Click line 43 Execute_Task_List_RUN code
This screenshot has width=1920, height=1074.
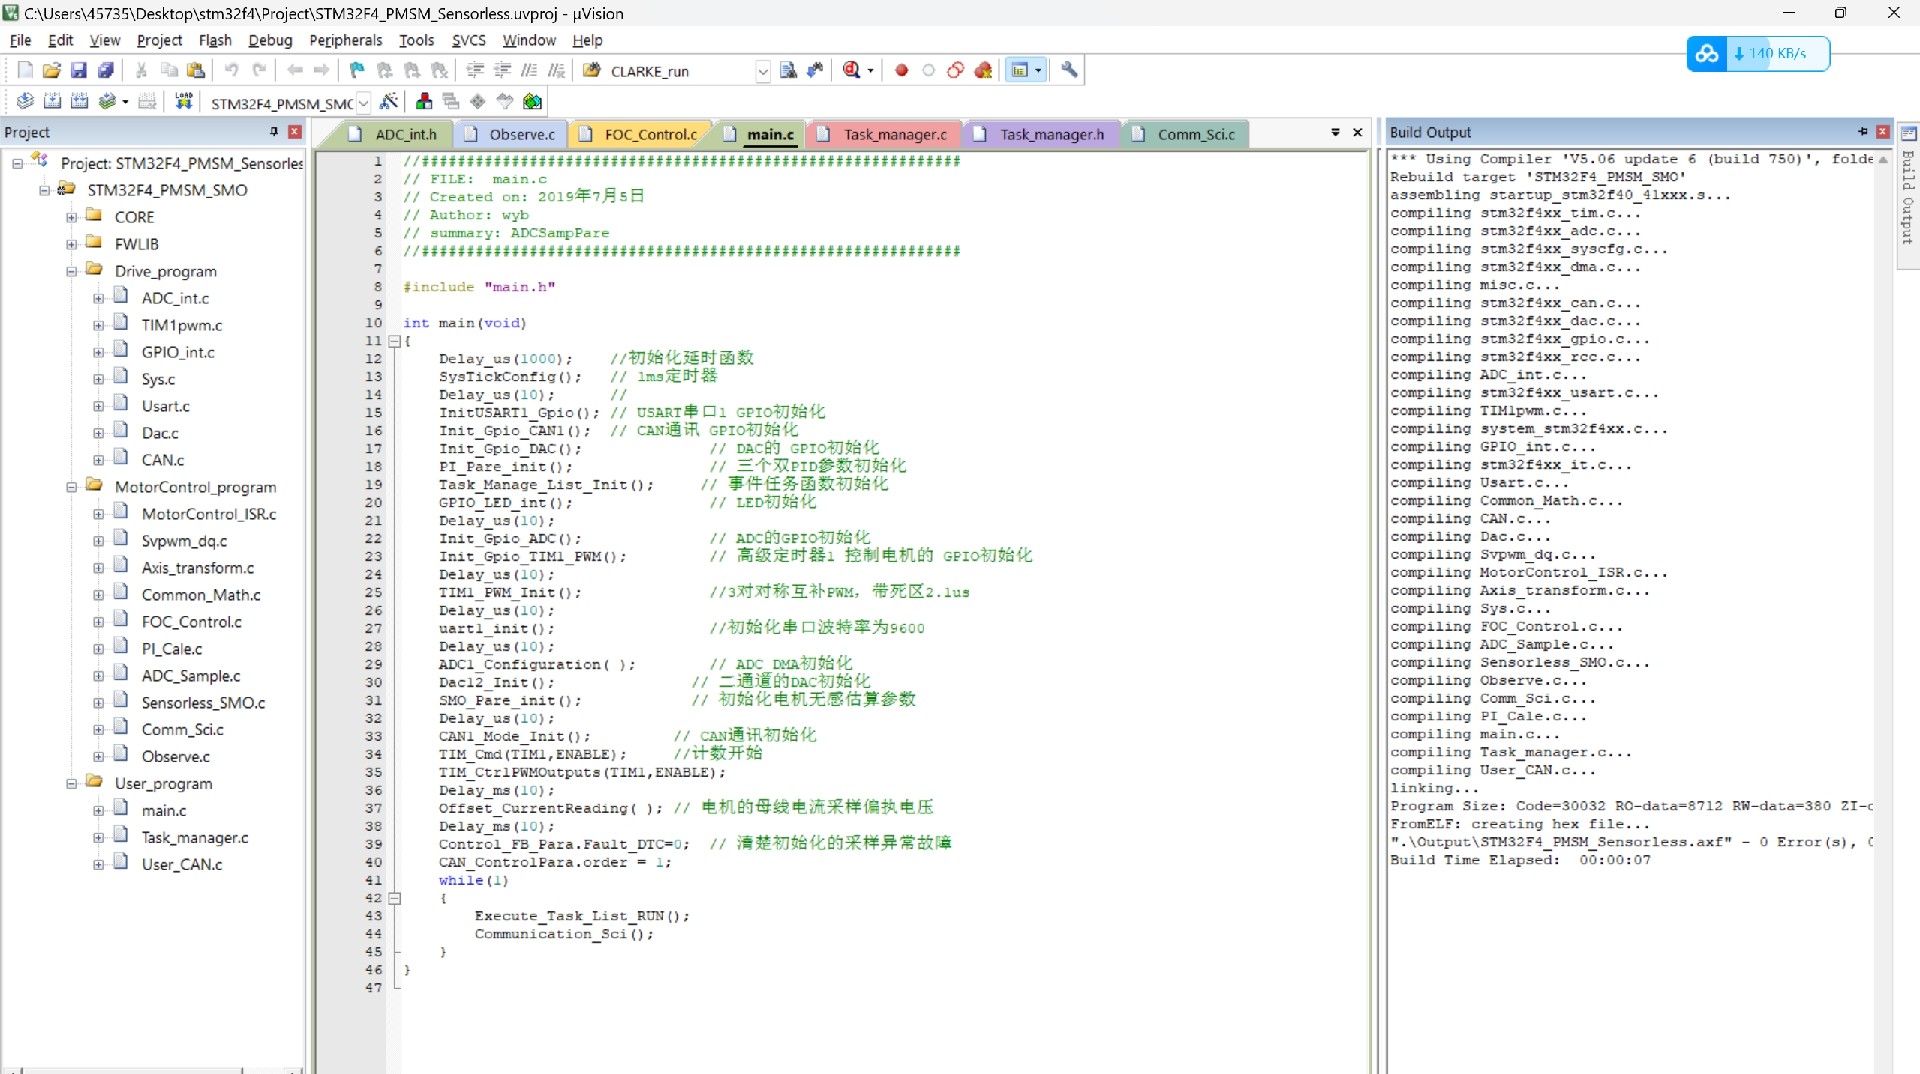582,916
